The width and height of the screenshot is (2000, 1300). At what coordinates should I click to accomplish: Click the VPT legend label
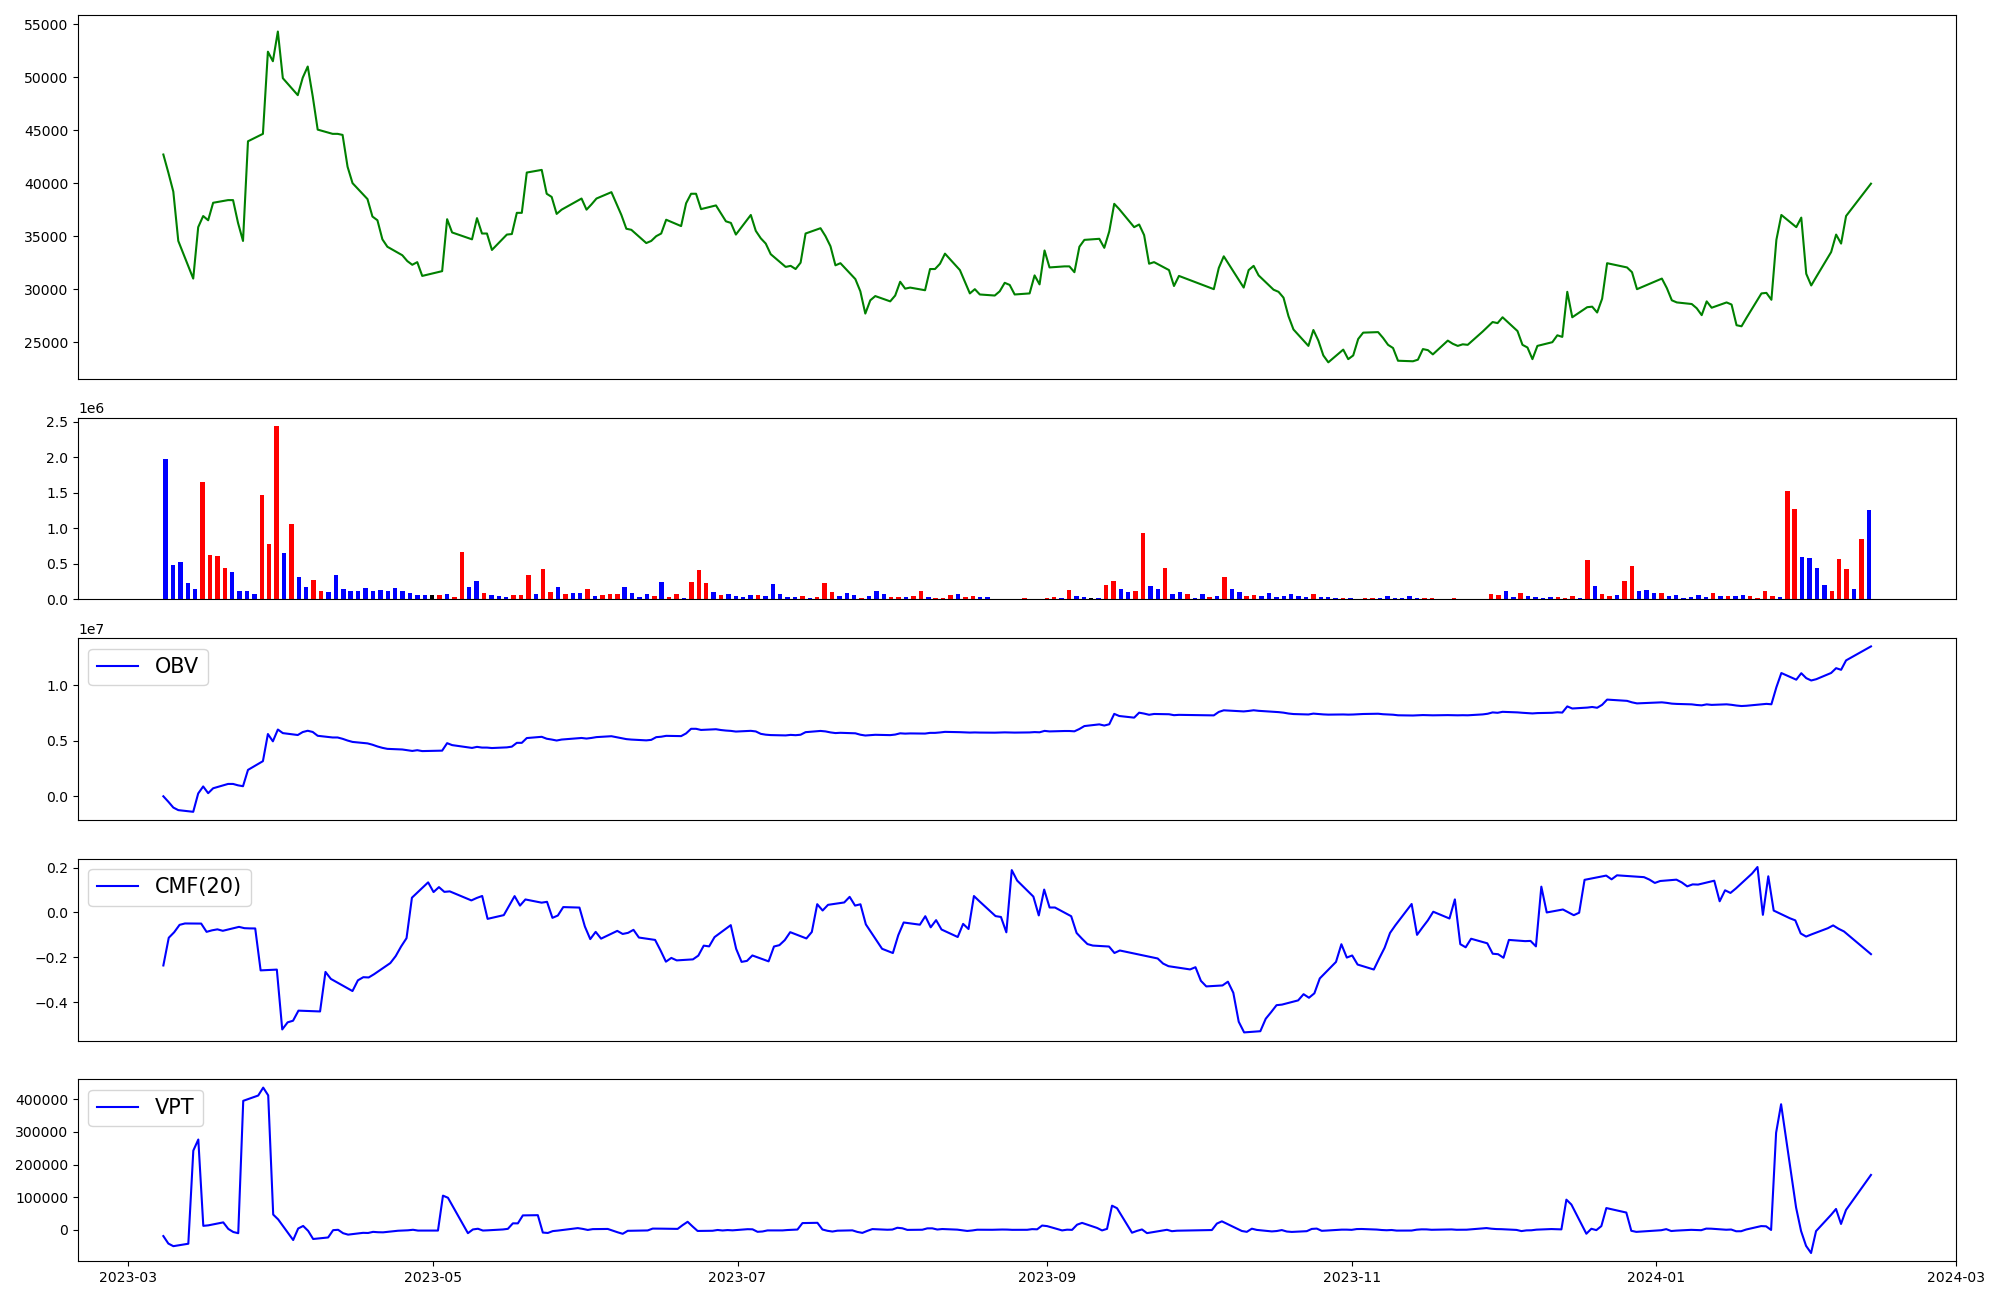174,1107
